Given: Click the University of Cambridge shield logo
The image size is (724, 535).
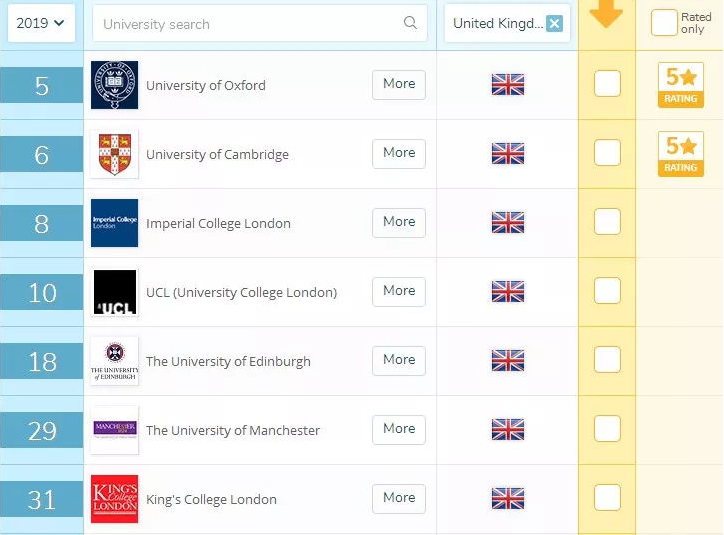Looking at the screenshot, I should (x=115, y=154).
